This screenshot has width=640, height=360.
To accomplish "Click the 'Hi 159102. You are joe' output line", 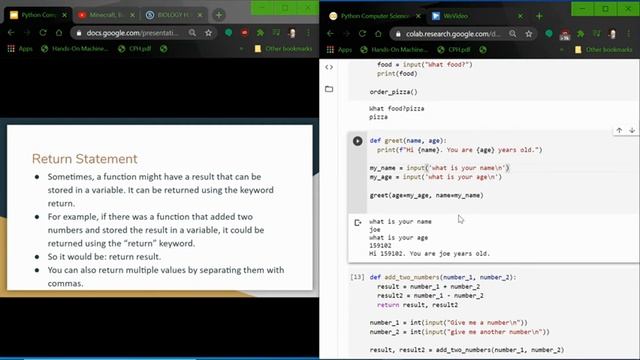I will [429, 253].
